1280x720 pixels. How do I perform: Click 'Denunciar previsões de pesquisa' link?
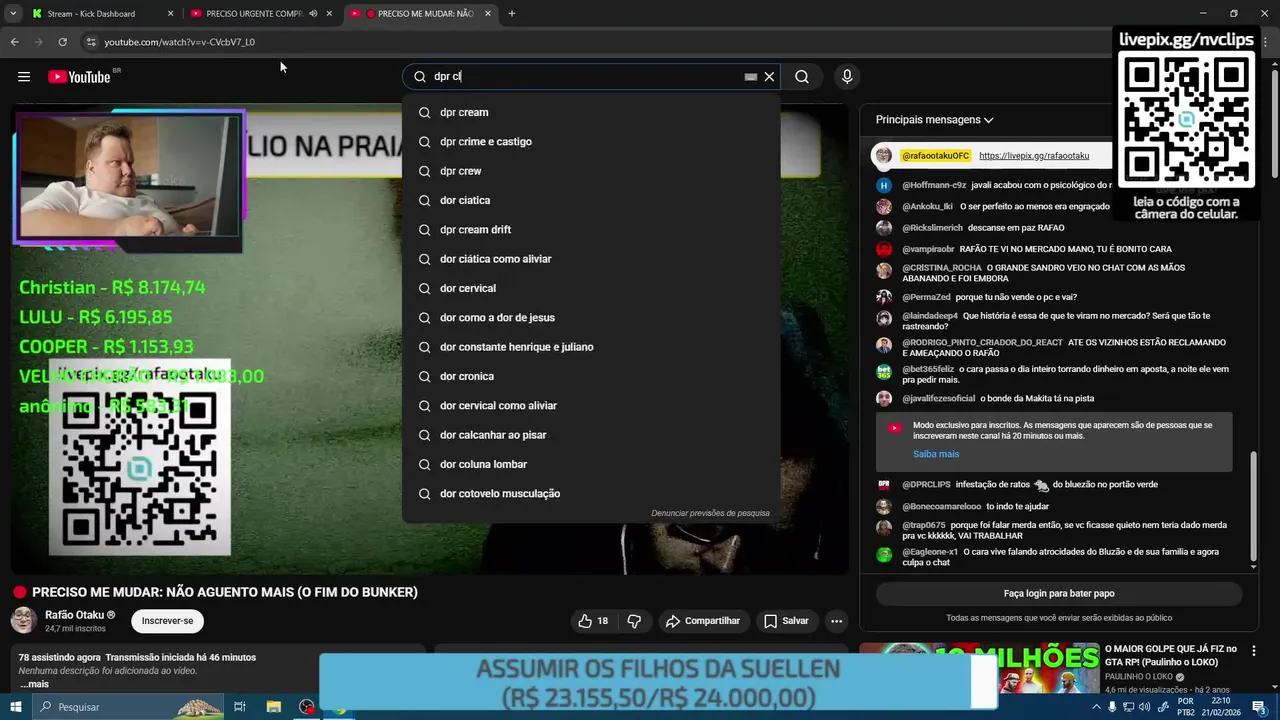click(x=710, y=513)
